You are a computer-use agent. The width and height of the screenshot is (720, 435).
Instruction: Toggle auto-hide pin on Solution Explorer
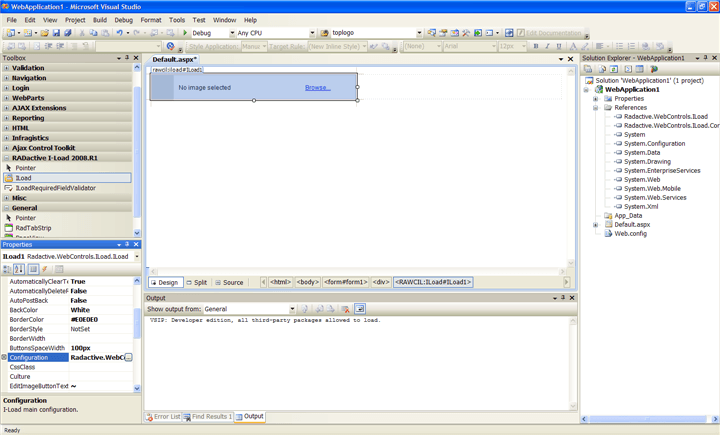(x=706, y=58)
